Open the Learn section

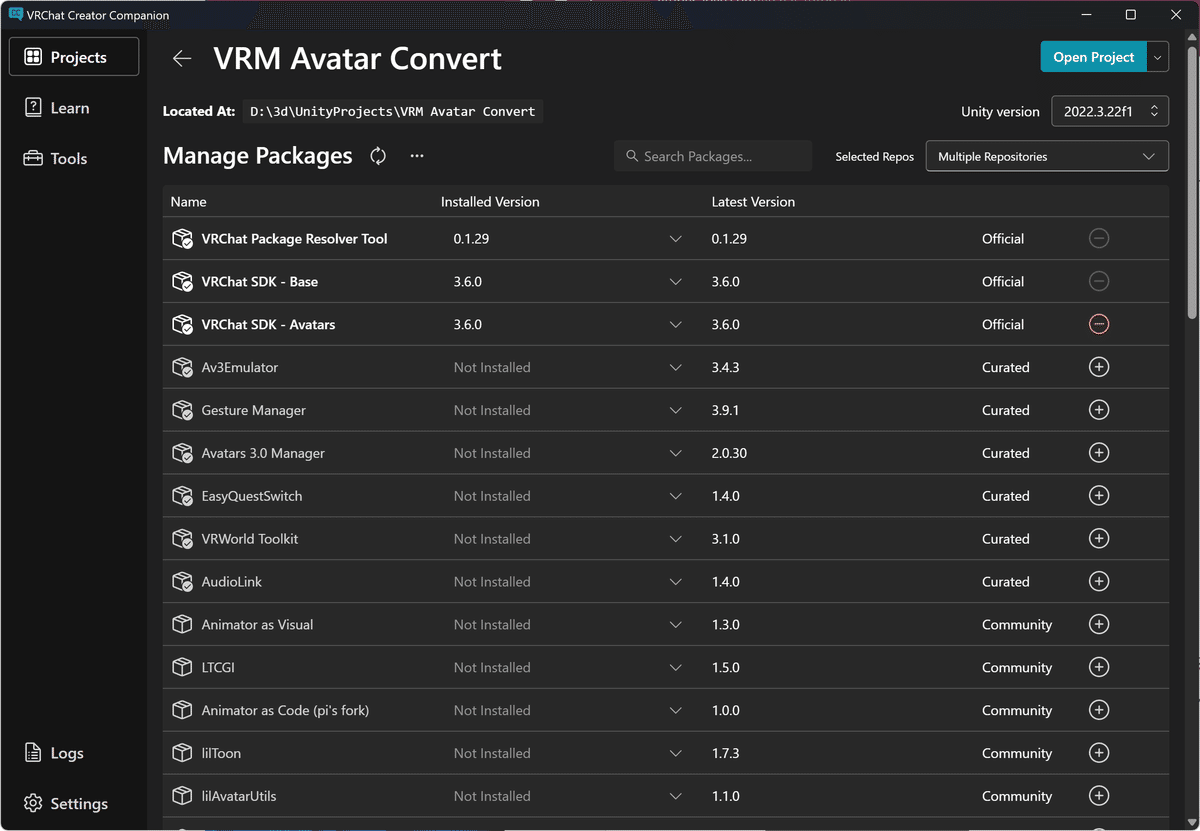click(74, 108)
